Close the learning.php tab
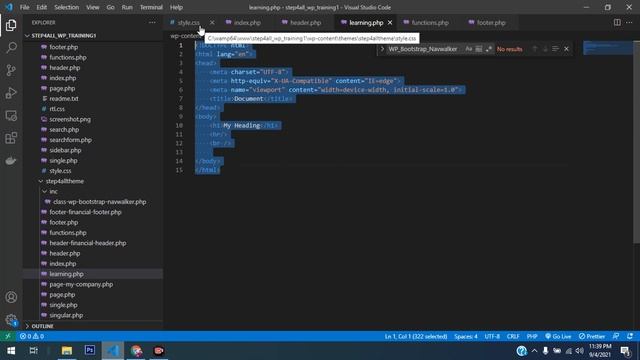The height and width of the screenshot is (360, 640). click(390, 22)
